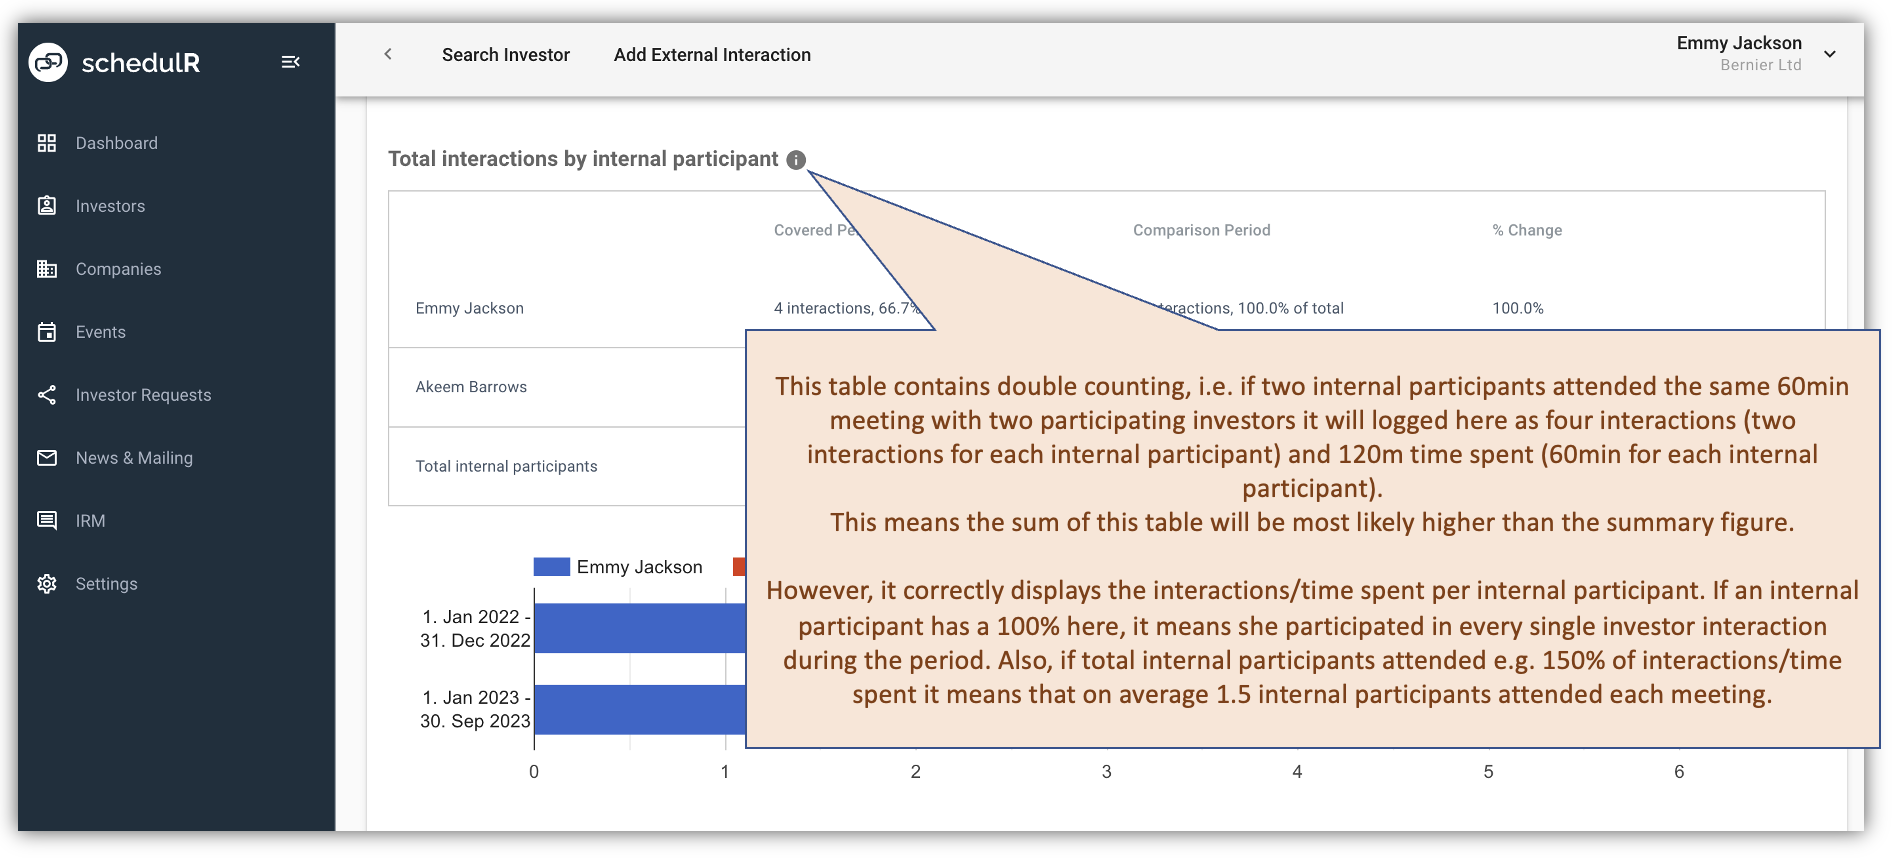The image size is (1902, 858).
Task: Select the Investor Requests share icon
Action: click(47, 394)
